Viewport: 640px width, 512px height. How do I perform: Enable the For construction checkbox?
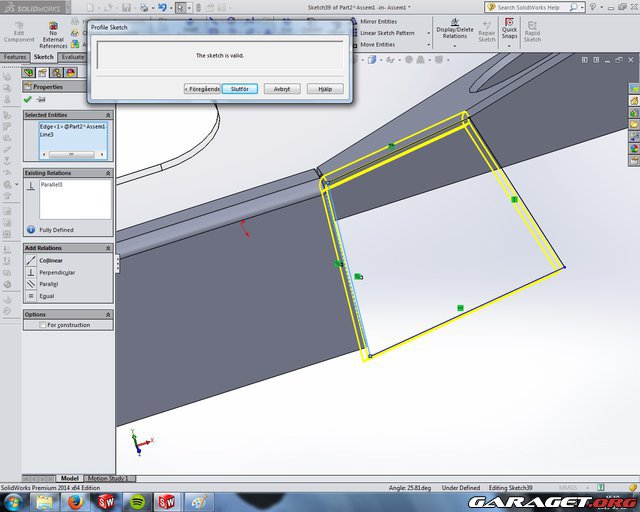(42, 325)
